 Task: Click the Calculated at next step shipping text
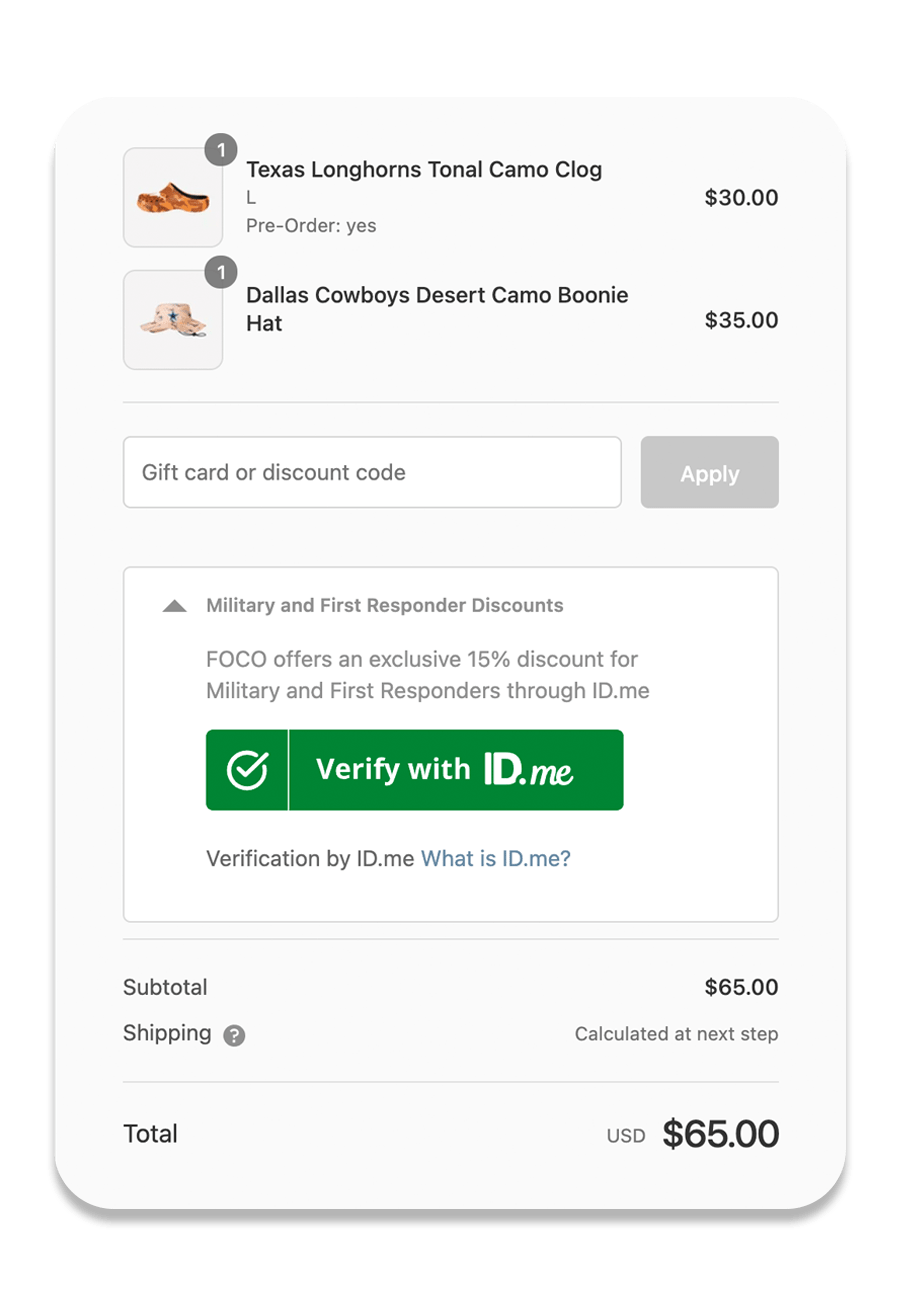click(x=676, y=1034)
